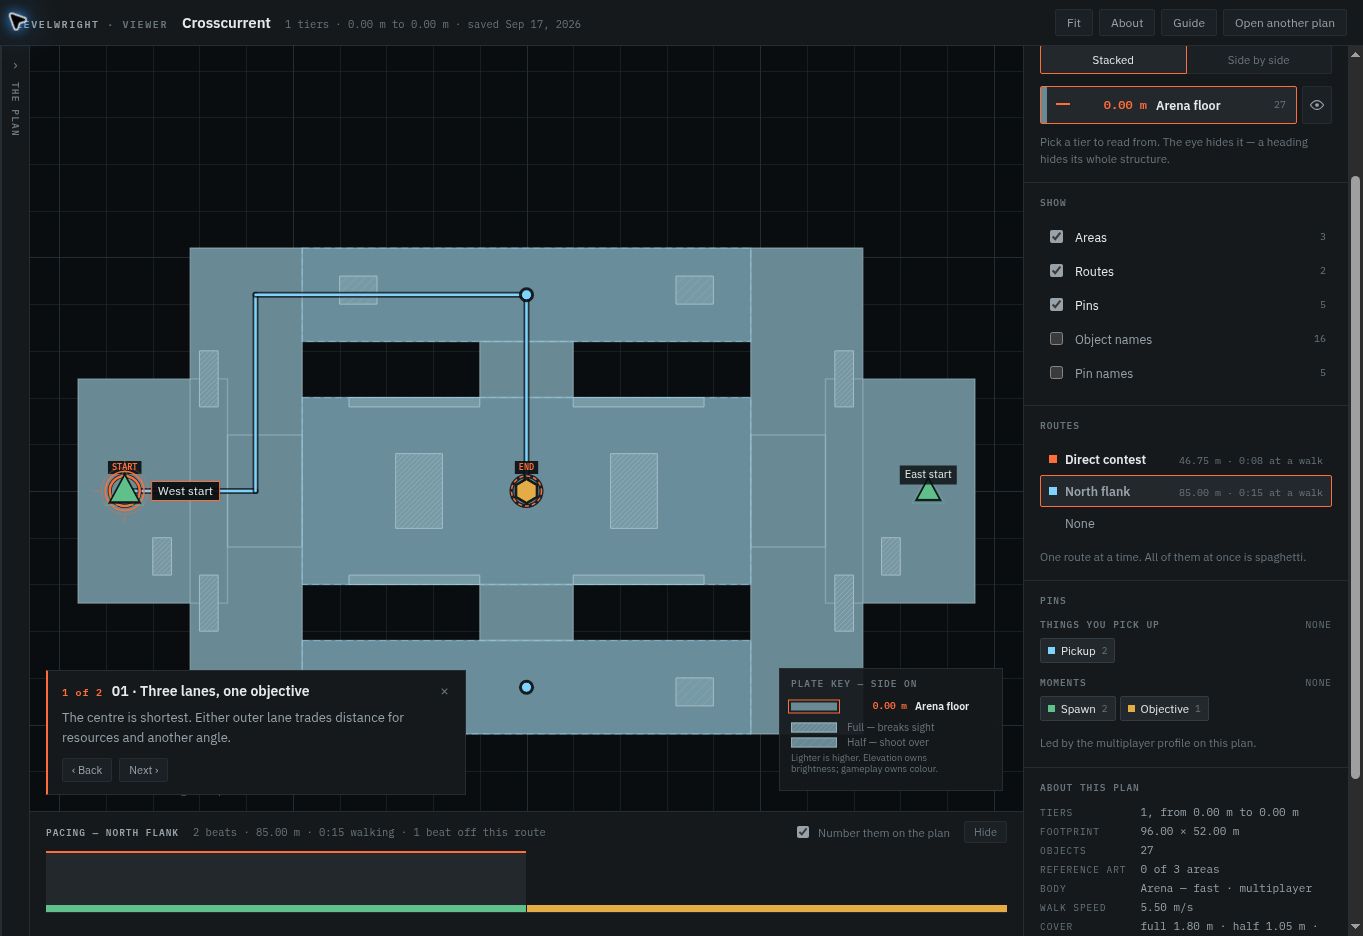This screenshot has height=936, width=1363.
Task: Select the green West start spawn pin
Action: tap(124, 490)
